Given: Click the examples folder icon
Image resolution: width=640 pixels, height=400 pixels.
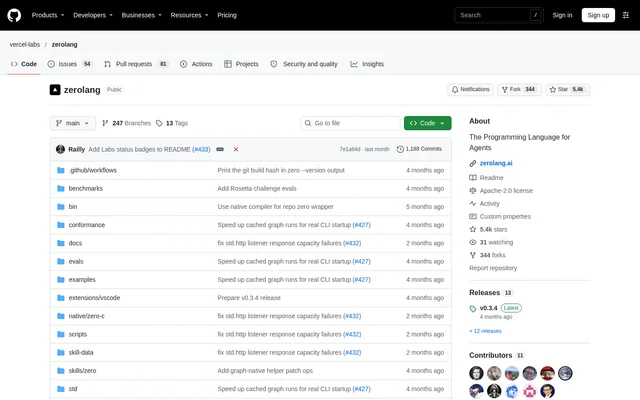Looking at the screenshot, I should (x=61, y=280).
